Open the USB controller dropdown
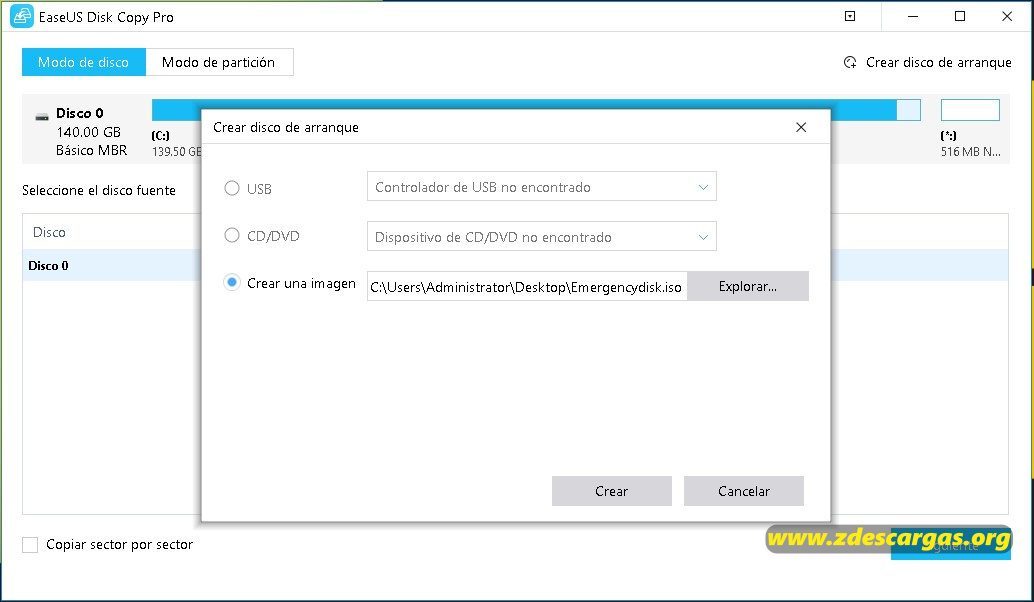 541,187
